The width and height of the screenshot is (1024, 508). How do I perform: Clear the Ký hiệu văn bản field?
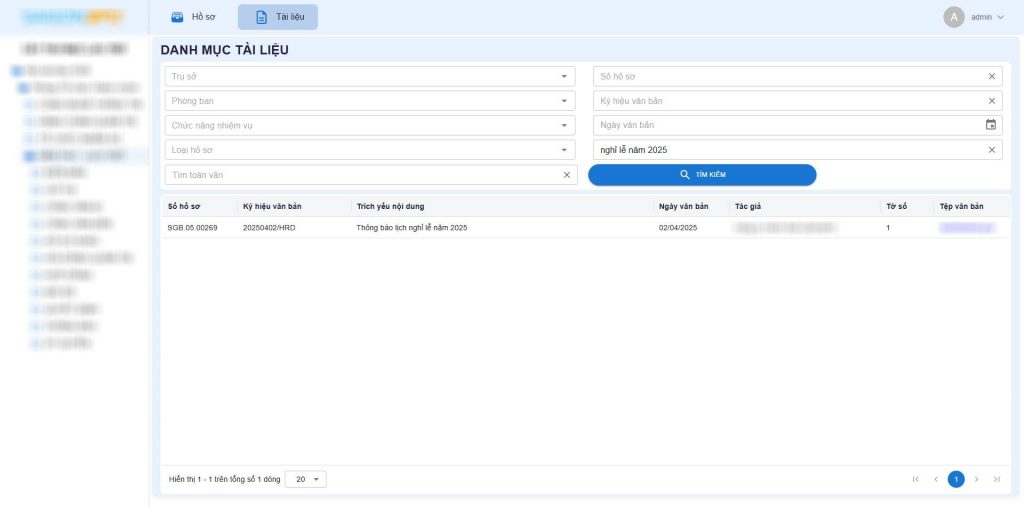(x=991, y=101)
